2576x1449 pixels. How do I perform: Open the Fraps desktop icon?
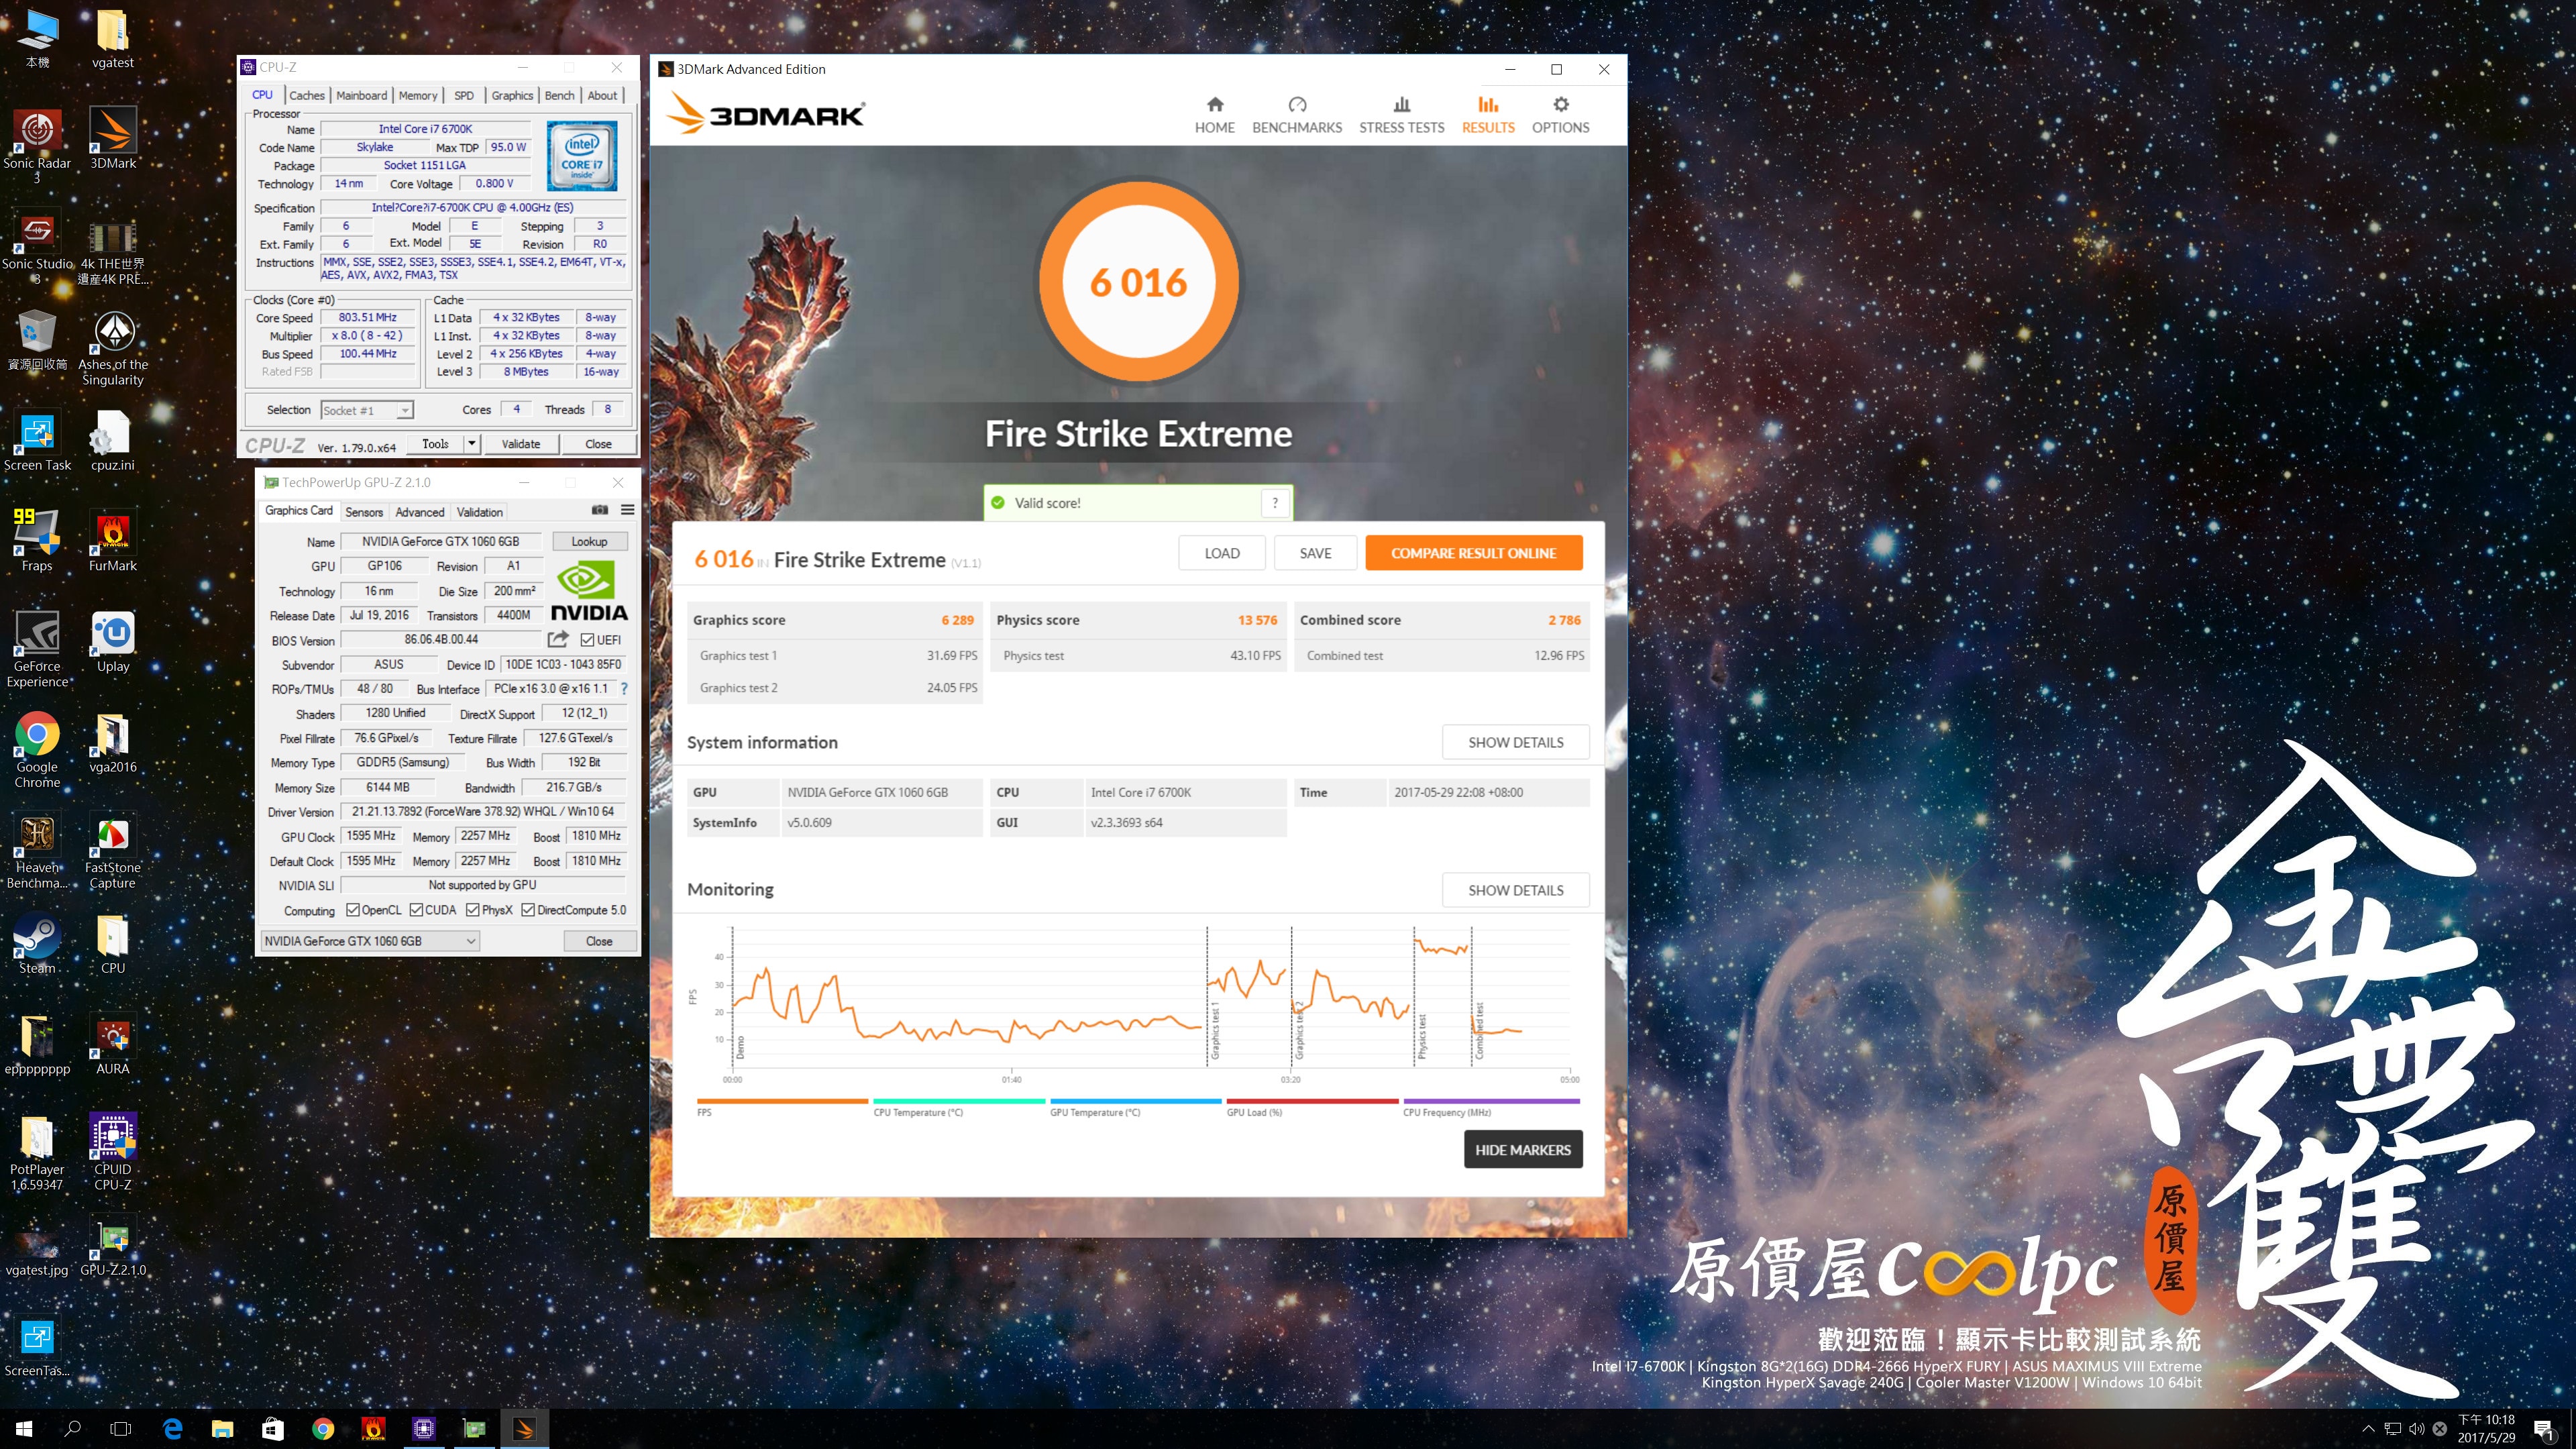(37, 541)
